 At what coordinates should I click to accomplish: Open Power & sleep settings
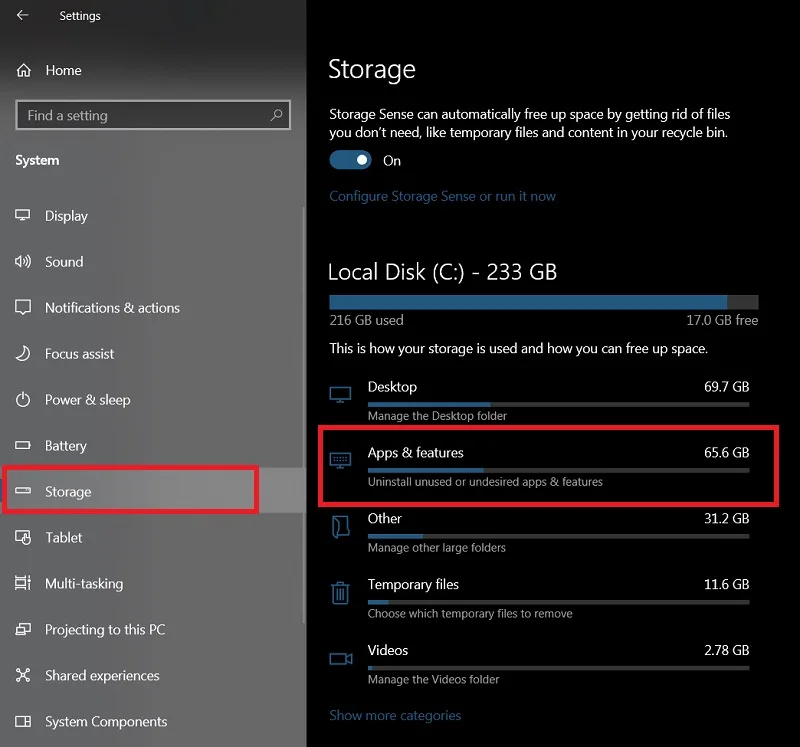pyautogui.click(x=152, y=400)
